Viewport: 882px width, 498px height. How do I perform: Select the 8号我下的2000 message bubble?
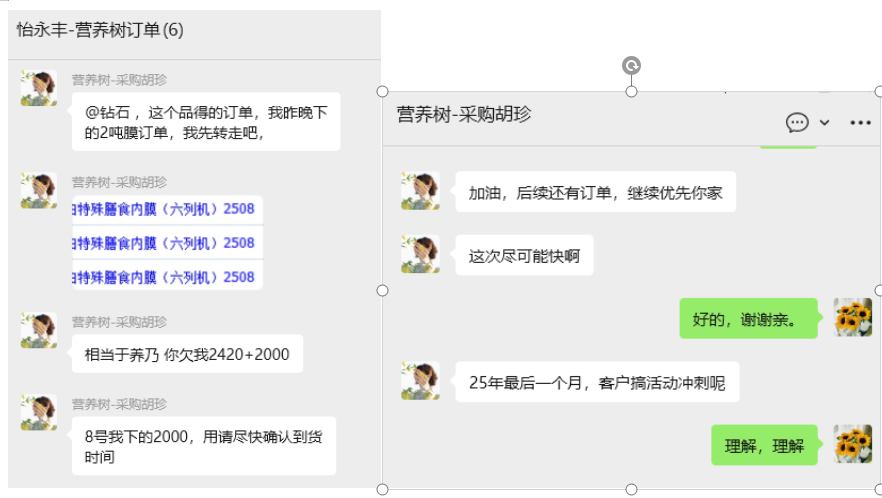pyautogui.click(x=203, y=446)
